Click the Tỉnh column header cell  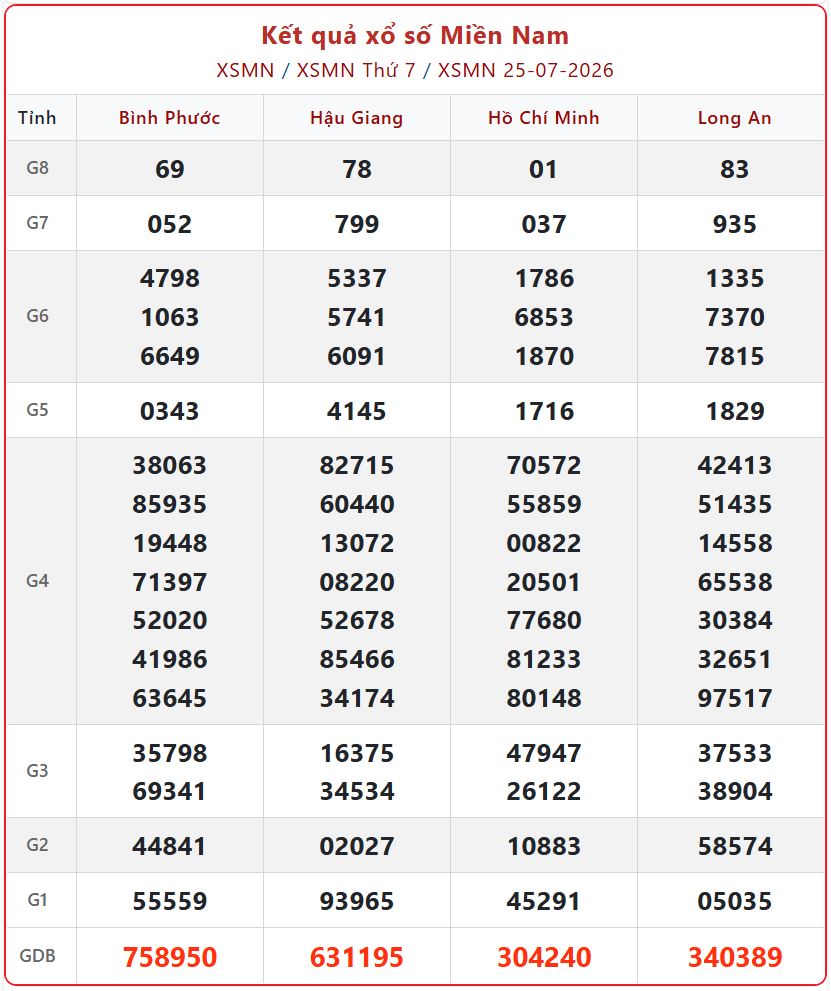(x=37, y=118)
